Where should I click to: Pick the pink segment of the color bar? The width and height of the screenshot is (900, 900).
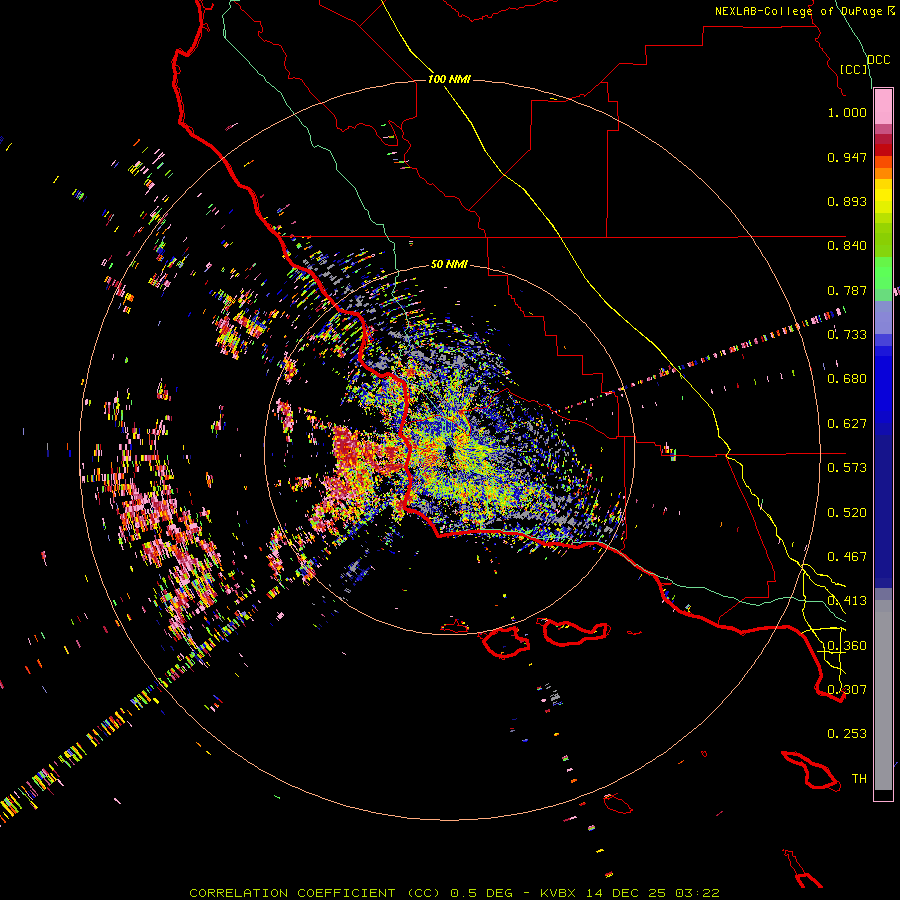click(x=883, y=107)
